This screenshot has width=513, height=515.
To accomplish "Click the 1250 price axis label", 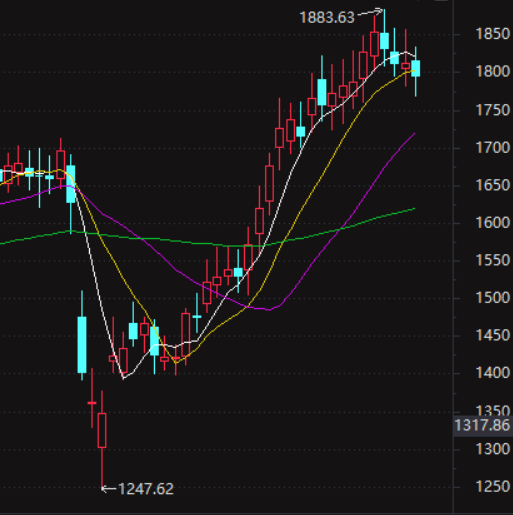I will click(x=493, y=487).
